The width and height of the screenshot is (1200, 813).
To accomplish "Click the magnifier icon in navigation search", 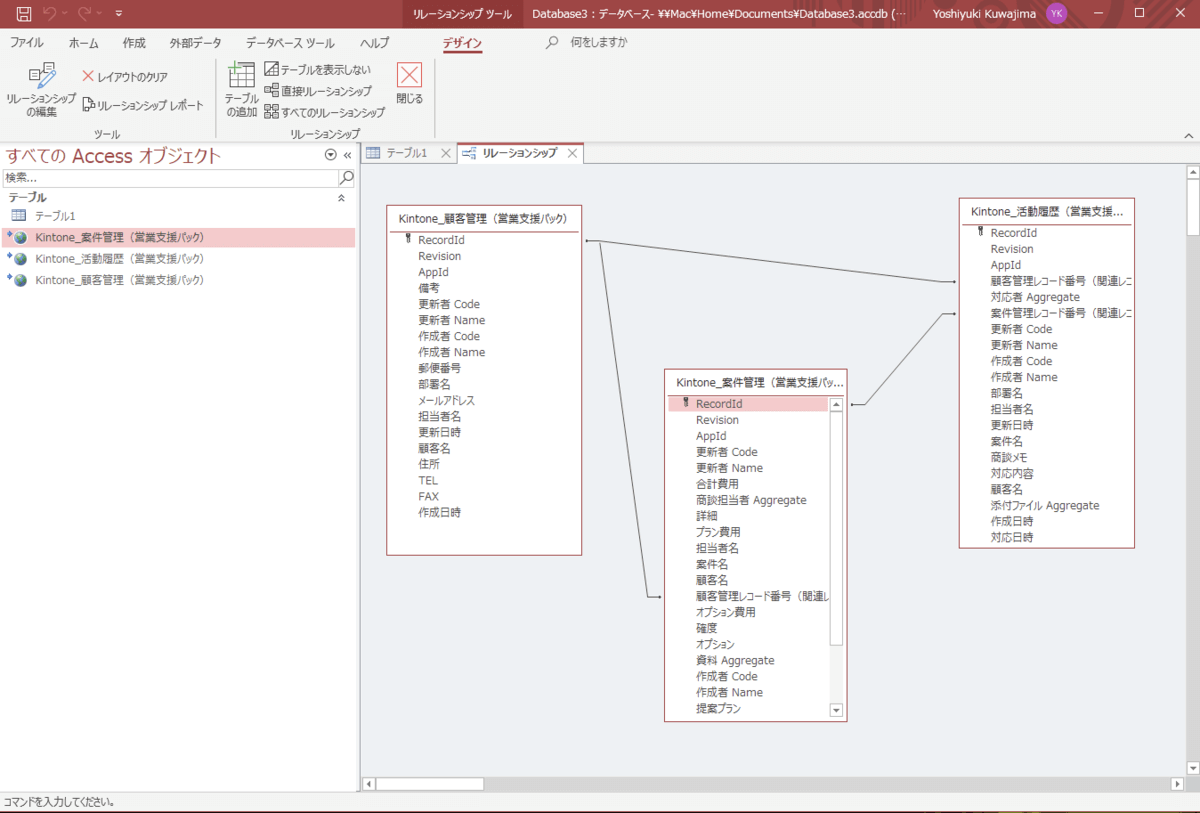I will [x=347, y=178].
